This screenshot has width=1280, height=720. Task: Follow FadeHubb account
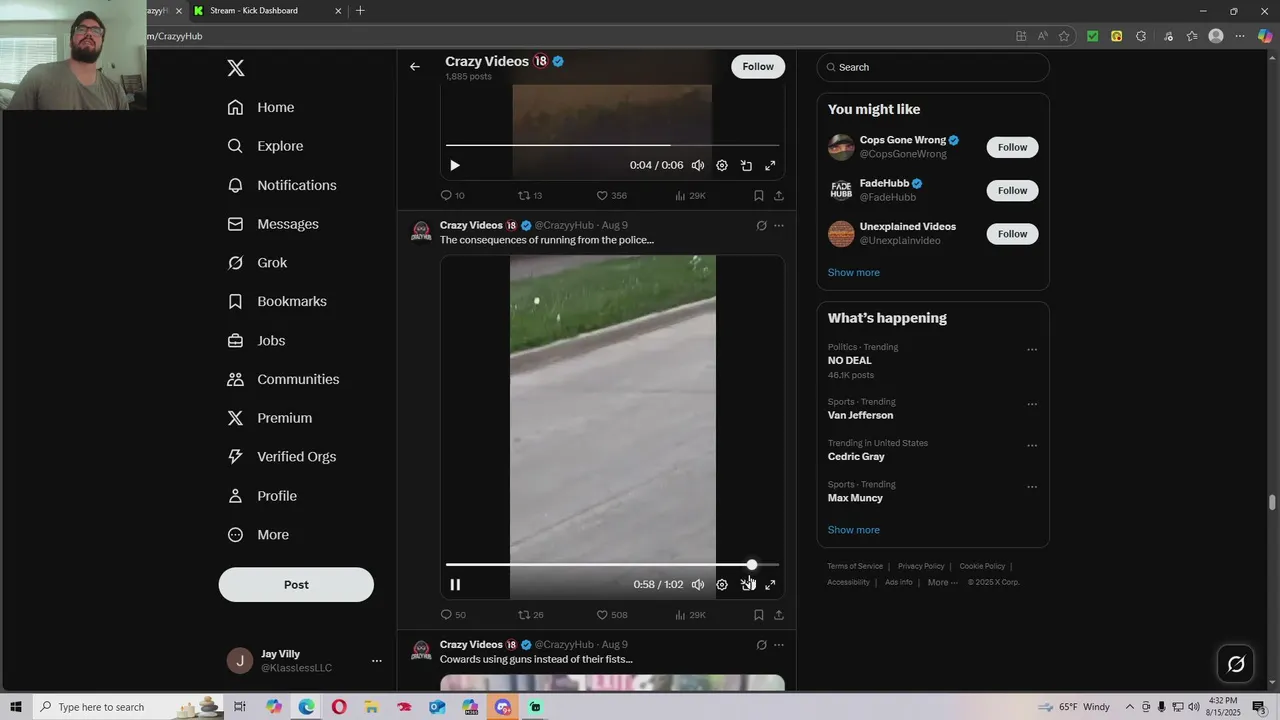1012,190
